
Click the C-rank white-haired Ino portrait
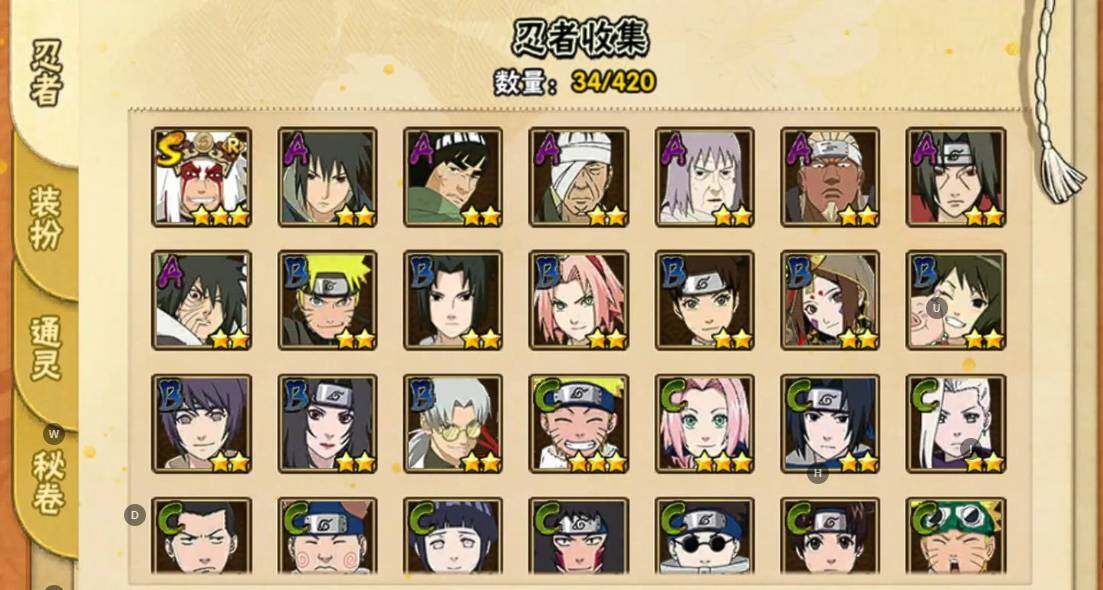coord(956,423)
